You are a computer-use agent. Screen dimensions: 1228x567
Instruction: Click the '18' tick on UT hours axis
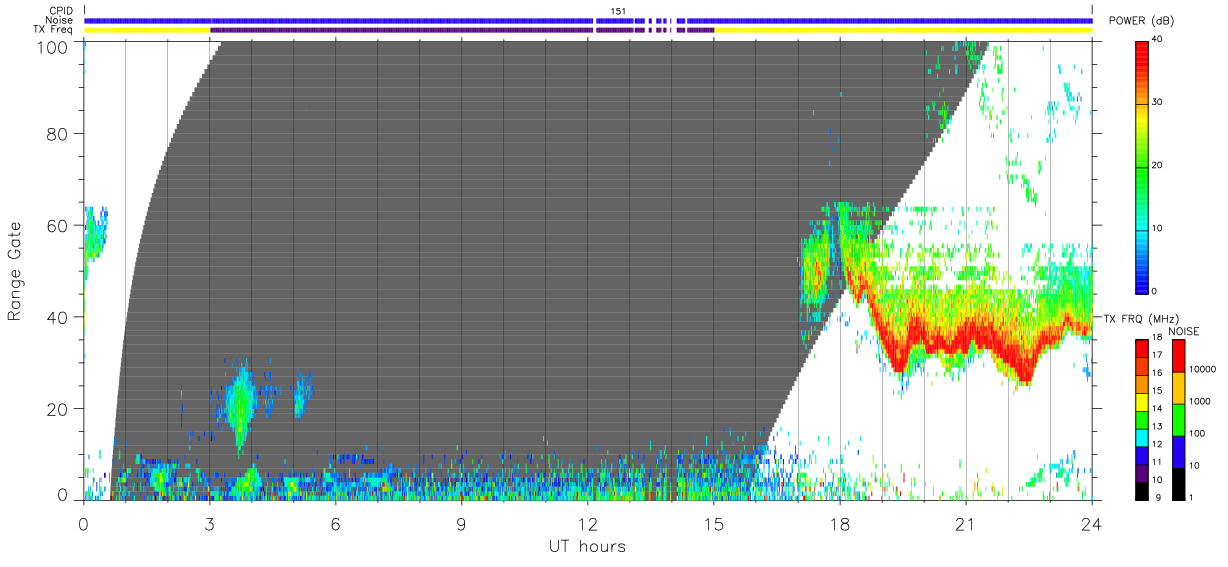pyautogui.click(x=839, y=524)
